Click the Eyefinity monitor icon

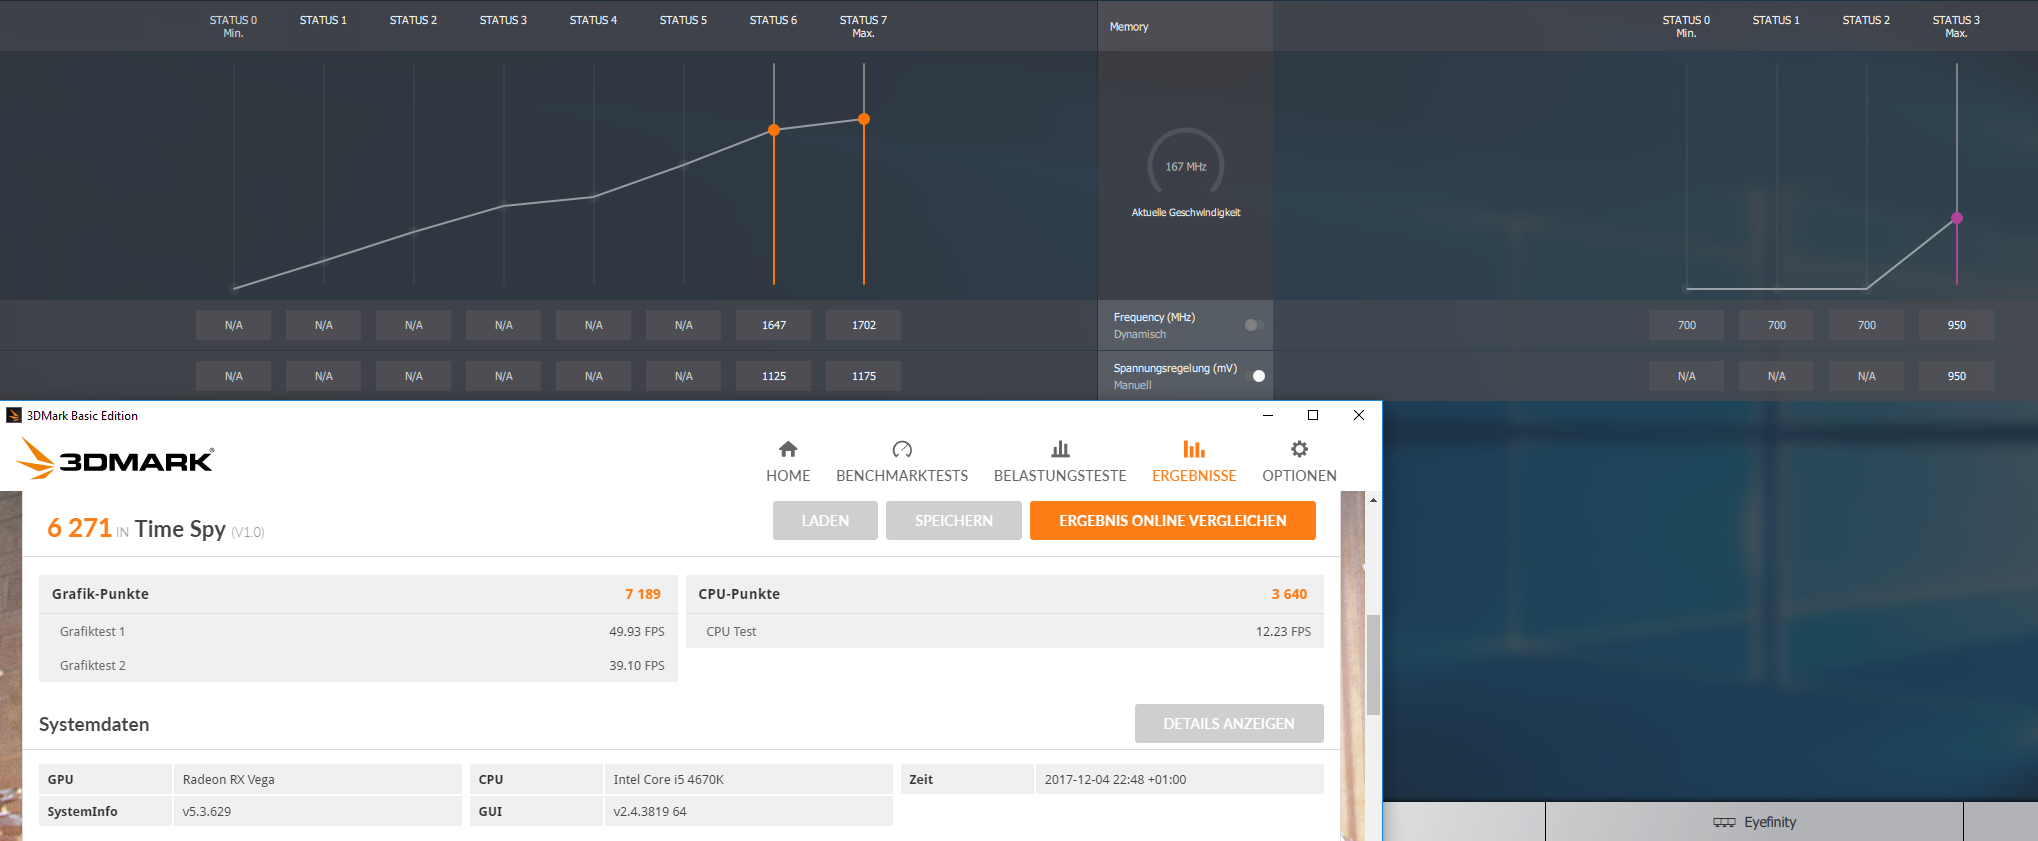tap(1724, 822)
